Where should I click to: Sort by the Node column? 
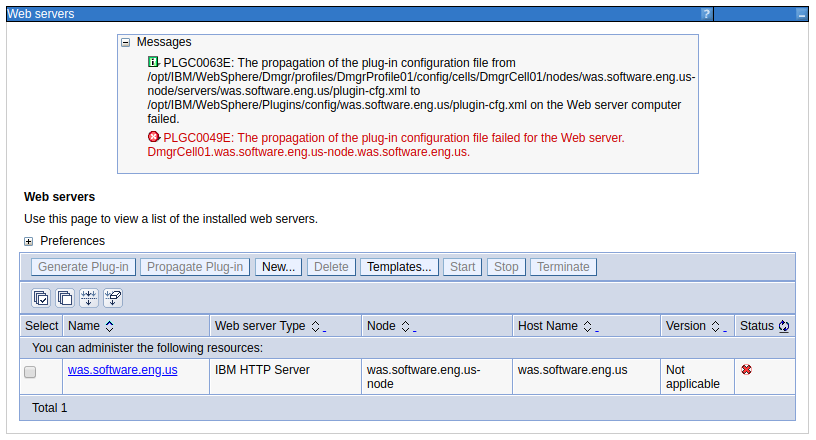(x=405, y=326)
